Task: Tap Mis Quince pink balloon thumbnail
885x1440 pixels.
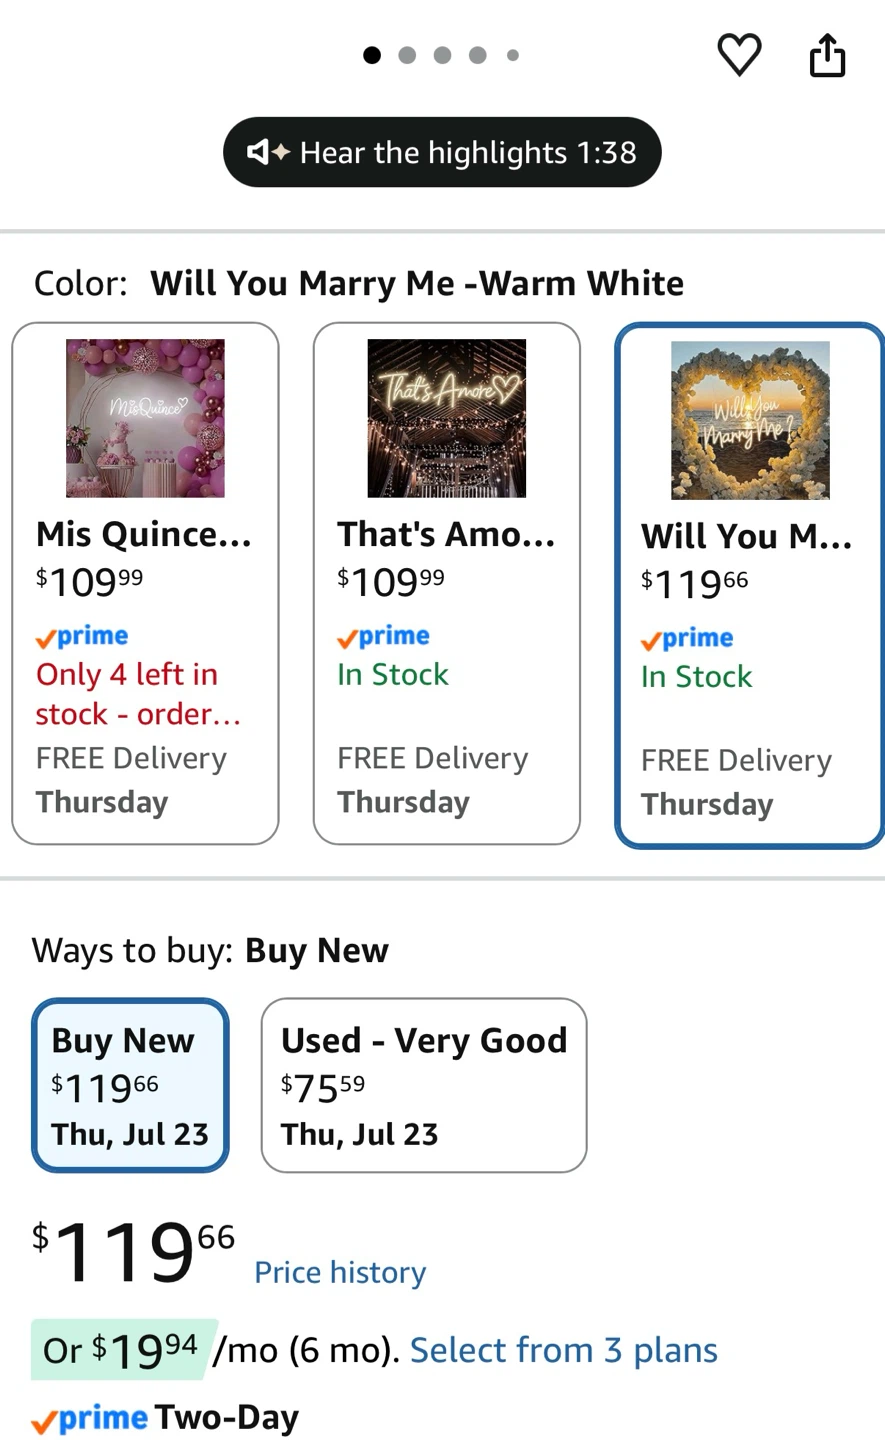Action: coord(145,418)
